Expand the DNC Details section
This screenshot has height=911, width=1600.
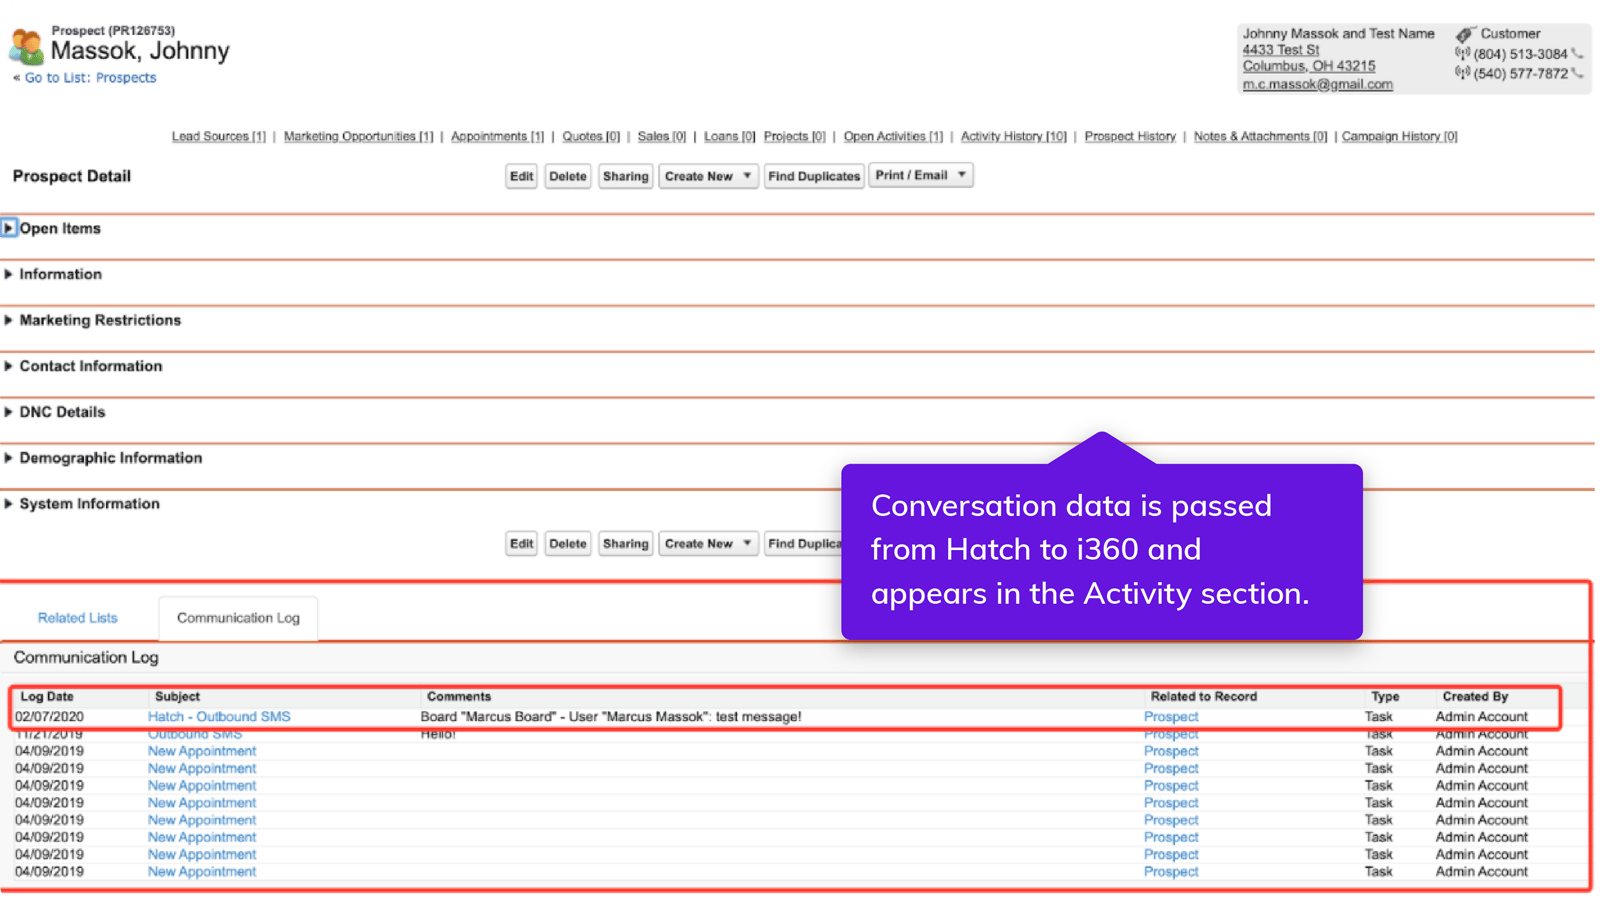[9, 412]
